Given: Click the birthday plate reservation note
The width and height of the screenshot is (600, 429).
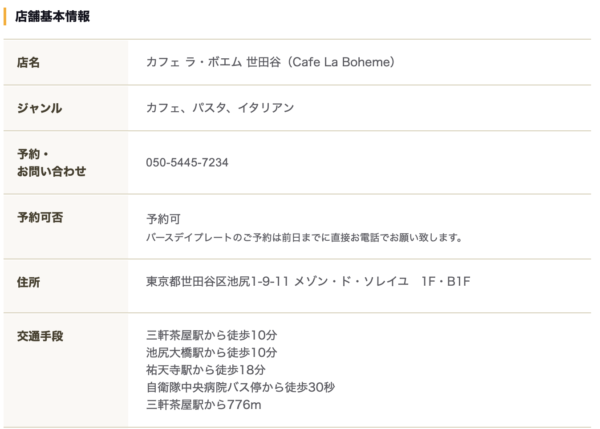Looking at the screenshot, I should pos(304,238).
